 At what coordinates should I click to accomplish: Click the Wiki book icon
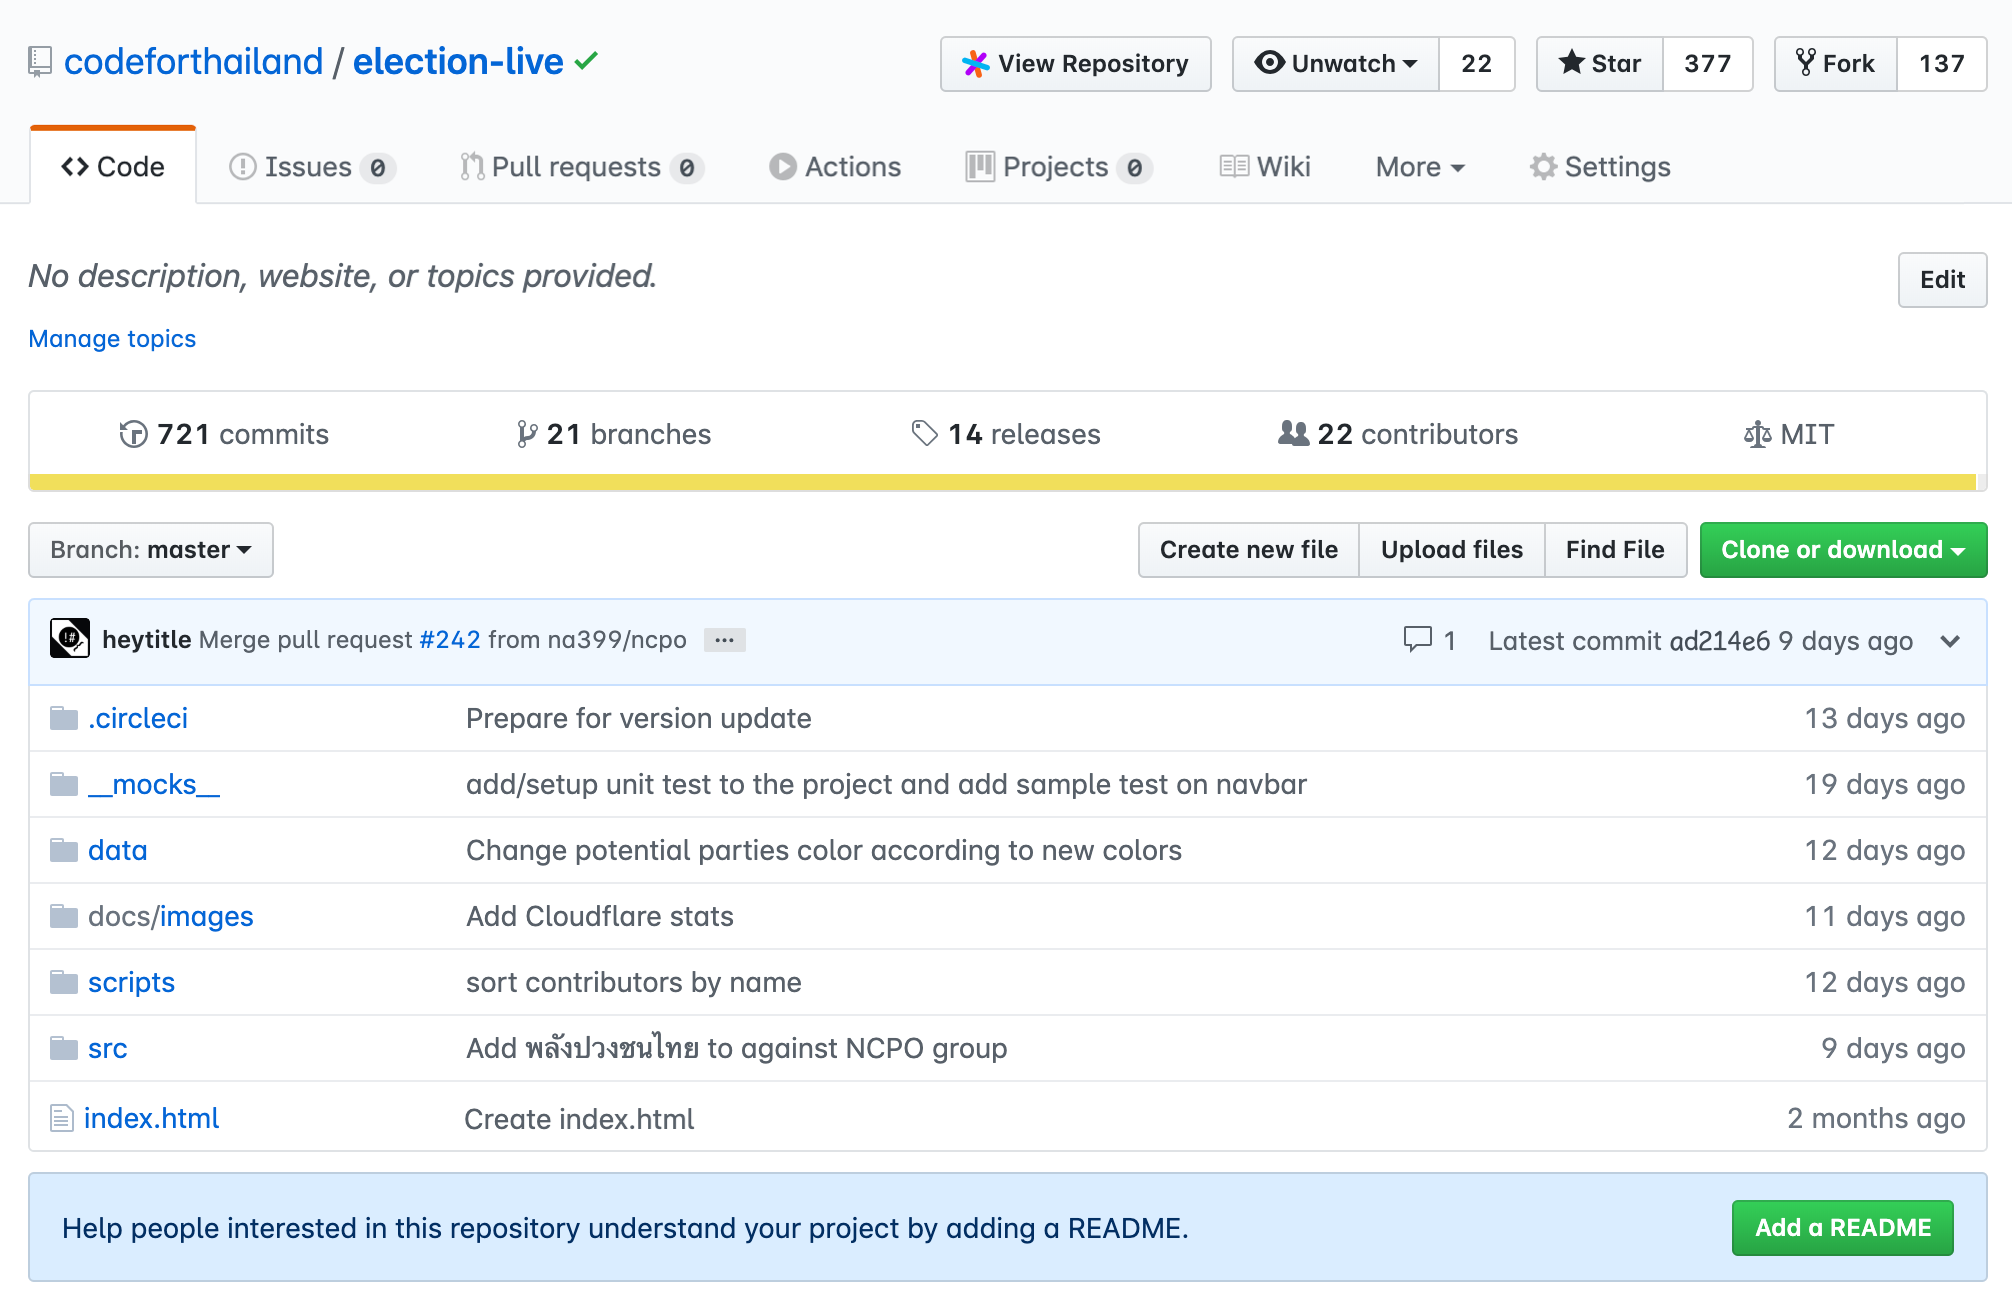pos(1234,166)
